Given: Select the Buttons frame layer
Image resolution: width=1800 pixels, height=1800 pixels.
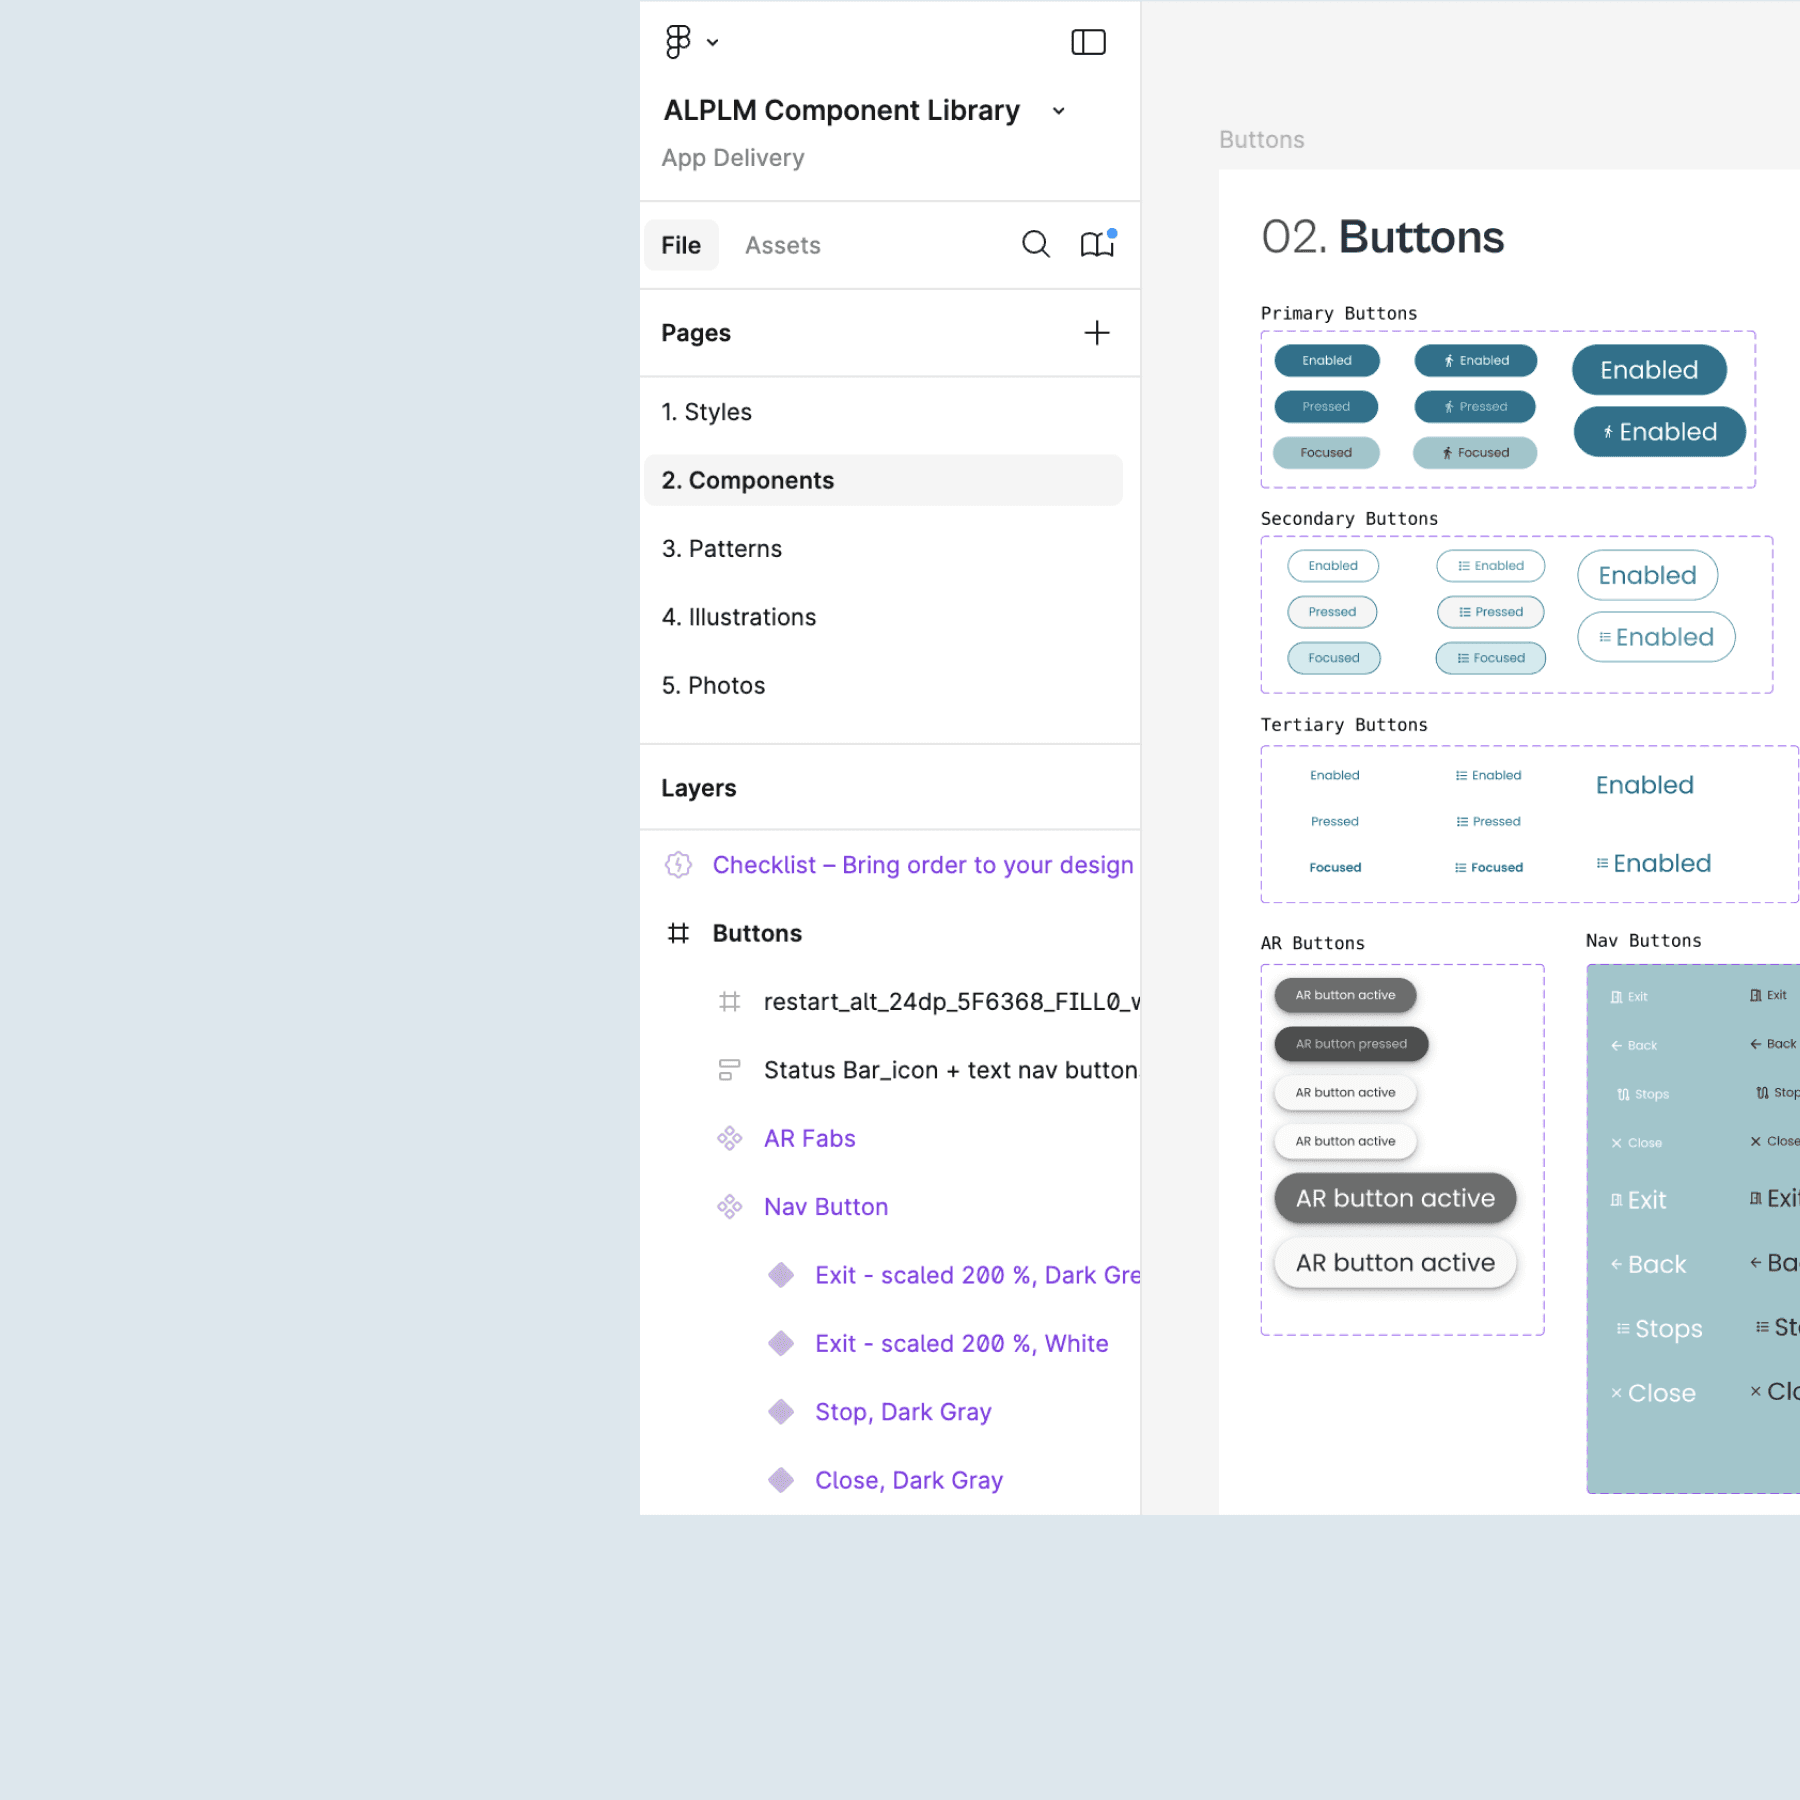Looking at the screenshot, I should pyautogui.click(x=757, y=933).
